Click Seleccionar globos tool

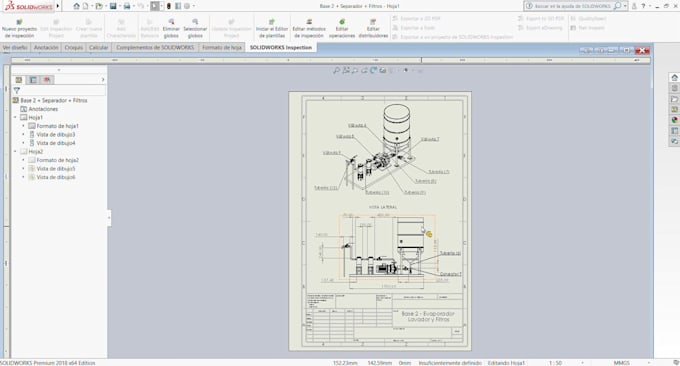195,28
